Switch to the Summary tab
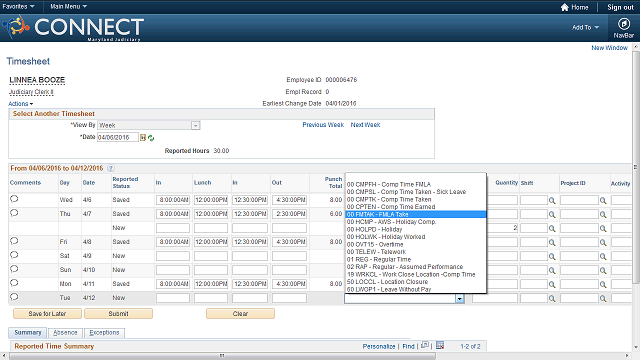 [28, 333]
